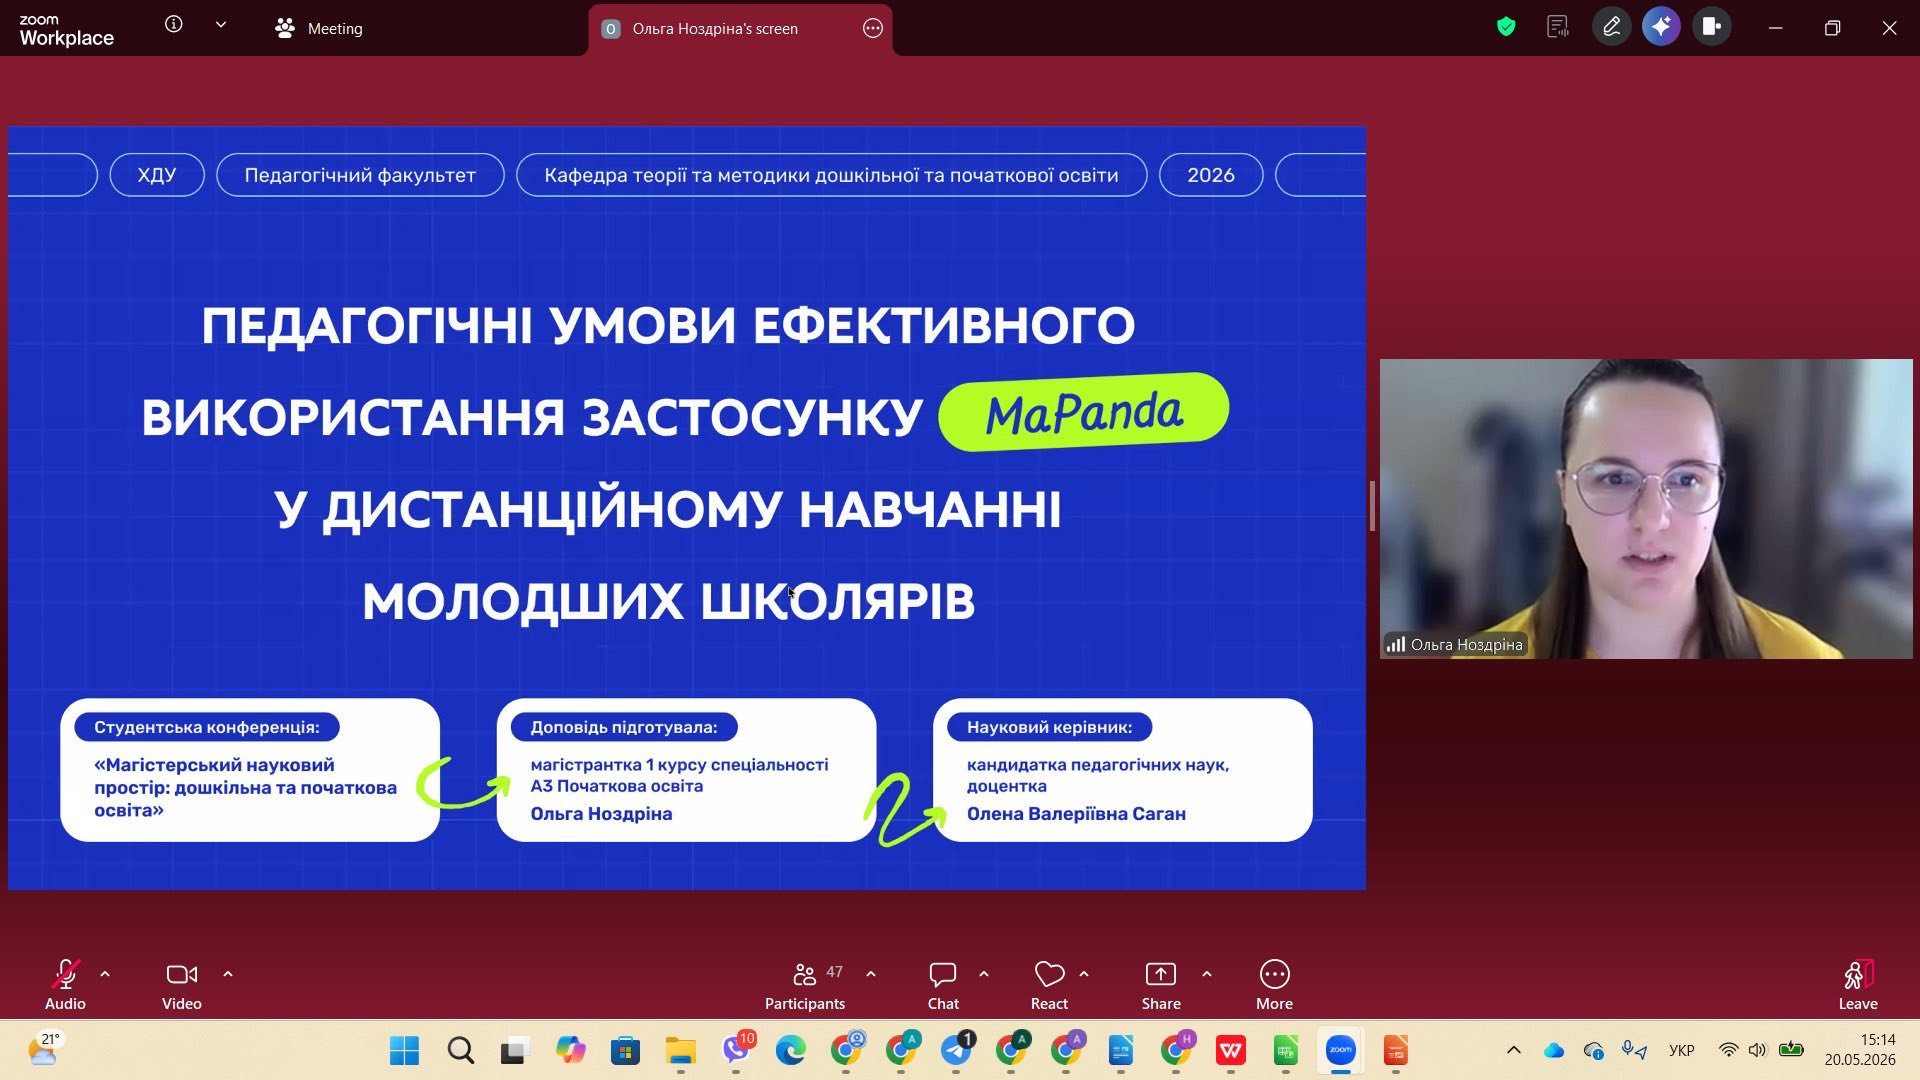Screen dimensions: 1920x1080
Task: Activate the annotate pencil tool
Action: (x=1611, y=27)
